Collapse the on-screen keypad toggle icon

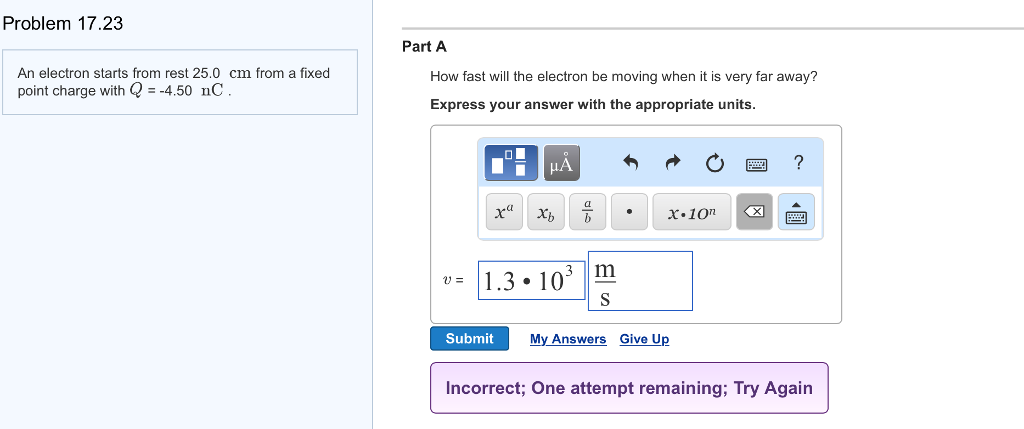[798, 212]
